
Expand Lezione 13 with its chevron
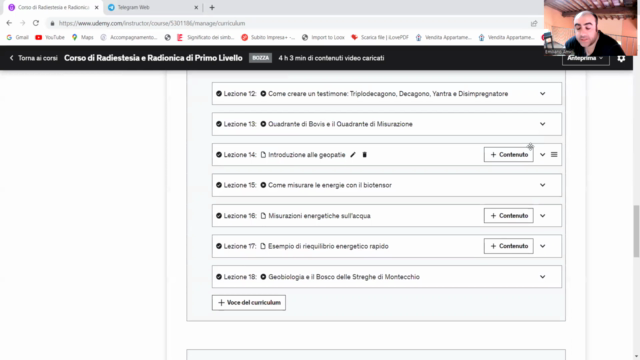pos(542,124)
